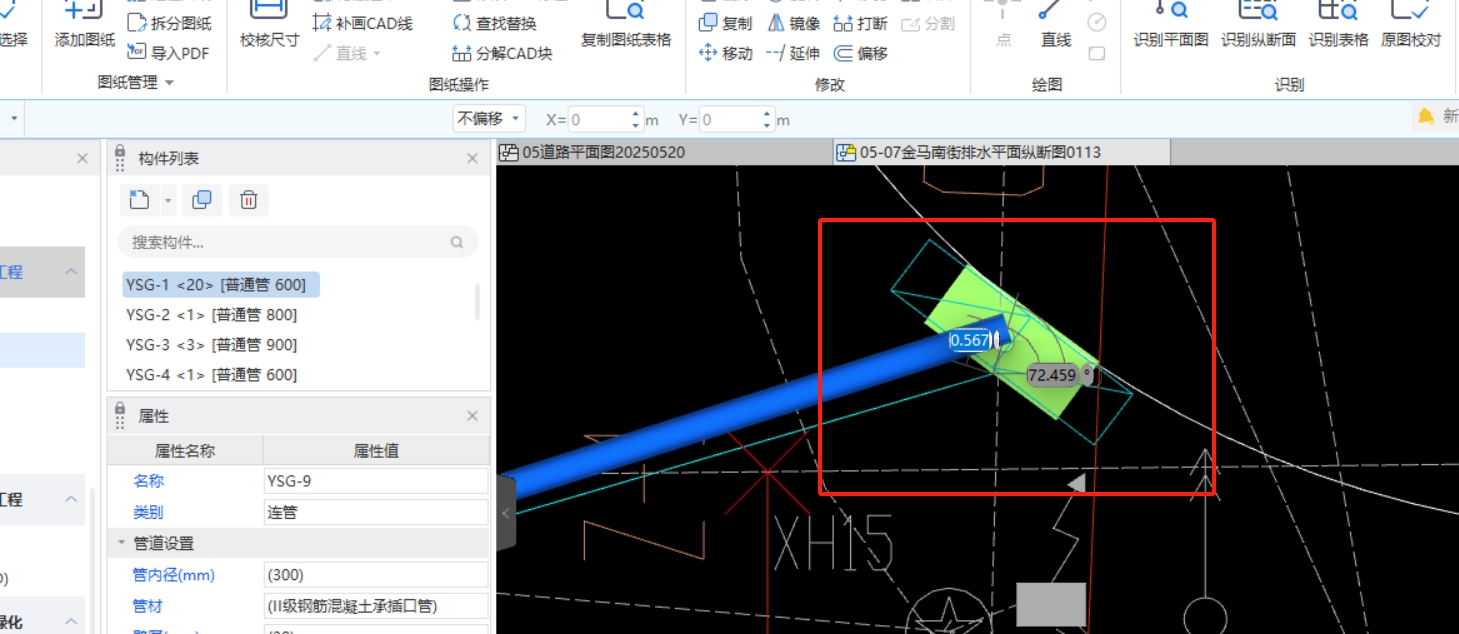Switch to 05道路平面图20250520 tab
Image resolution: width=1459 pixels, height=634 pixels.
[664, 152]
